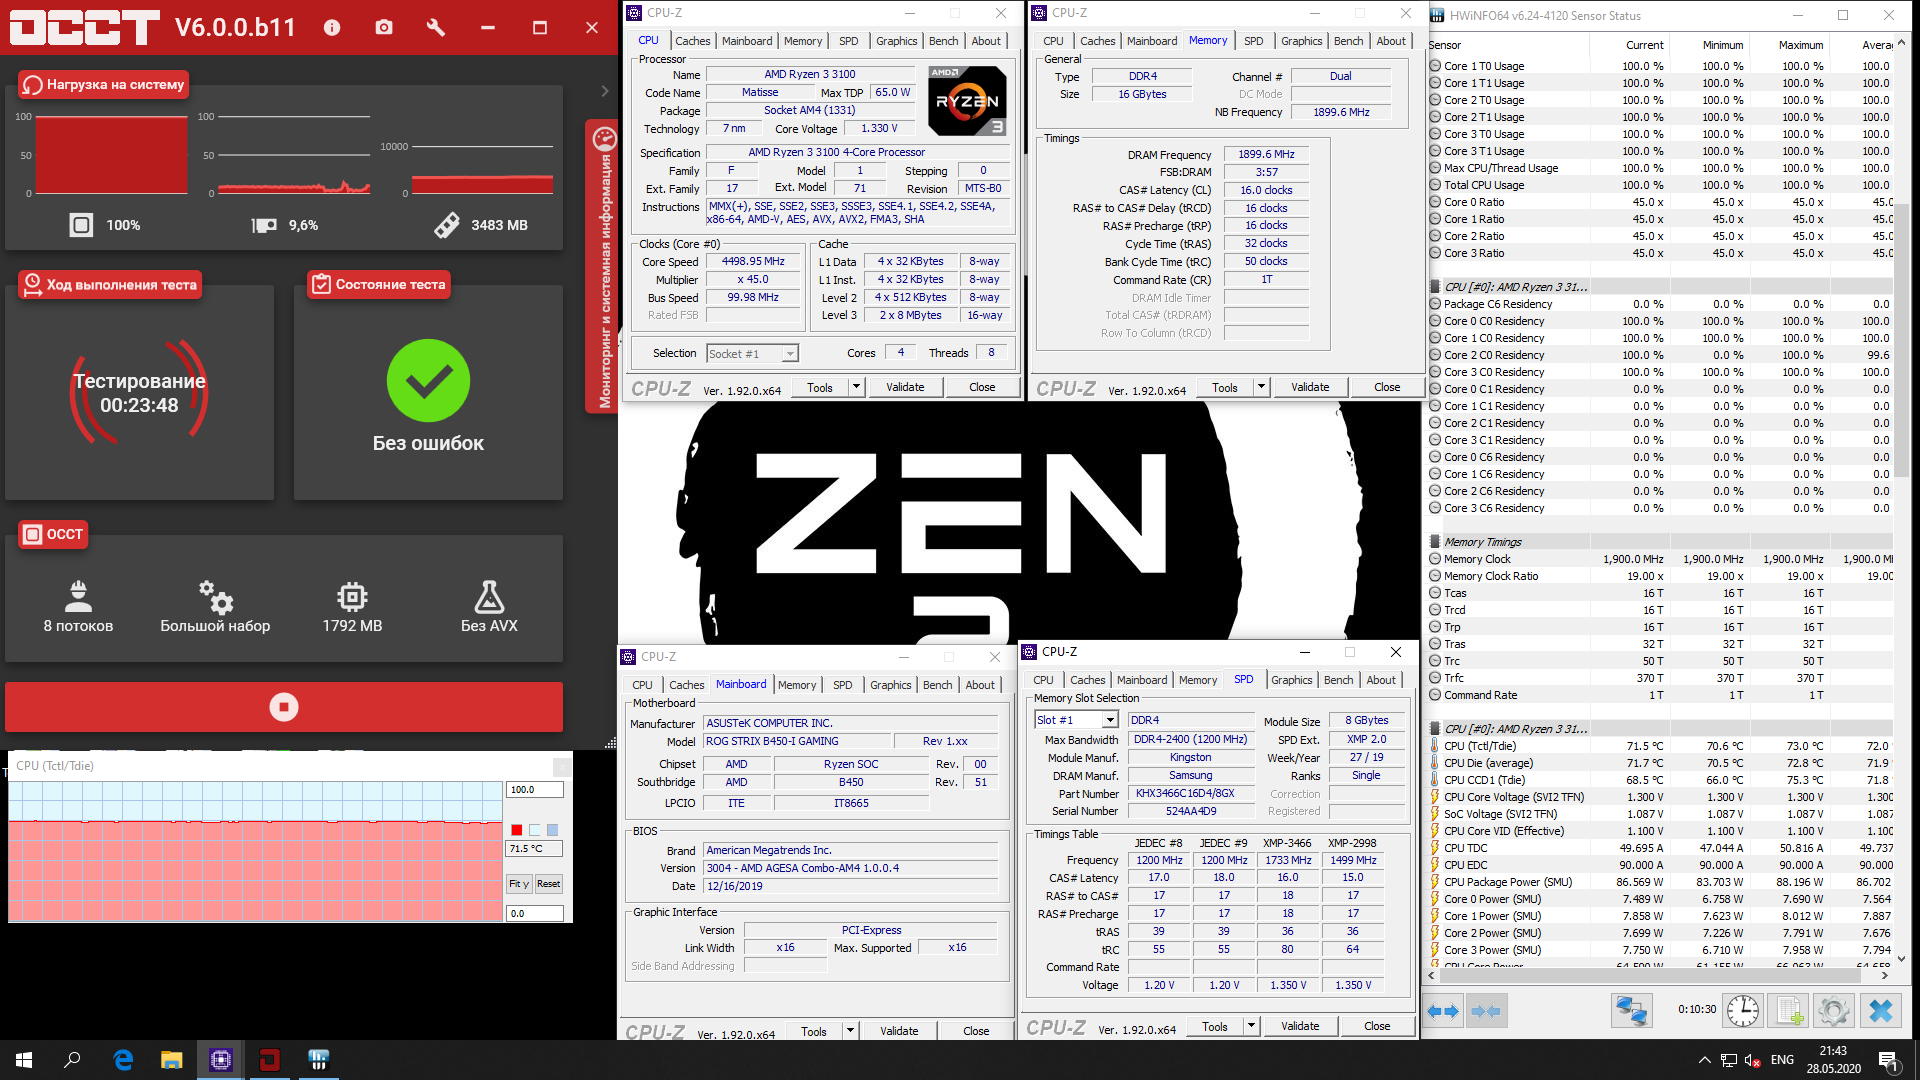Open OCCT settings wrench icon
Image resolution: width=1920 pixels, height=1080 pixels.
pyautogui.click(x=435, y=28)
